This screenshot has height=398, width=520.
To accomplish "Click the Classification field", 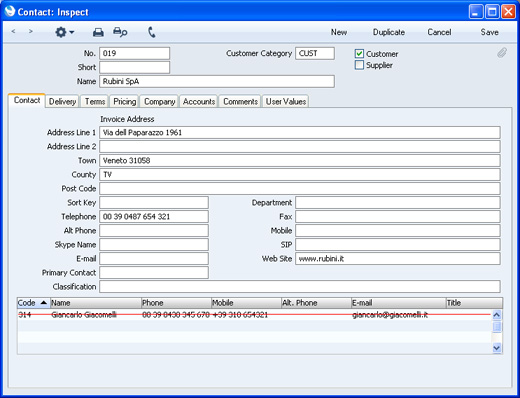I will point(300,286).
